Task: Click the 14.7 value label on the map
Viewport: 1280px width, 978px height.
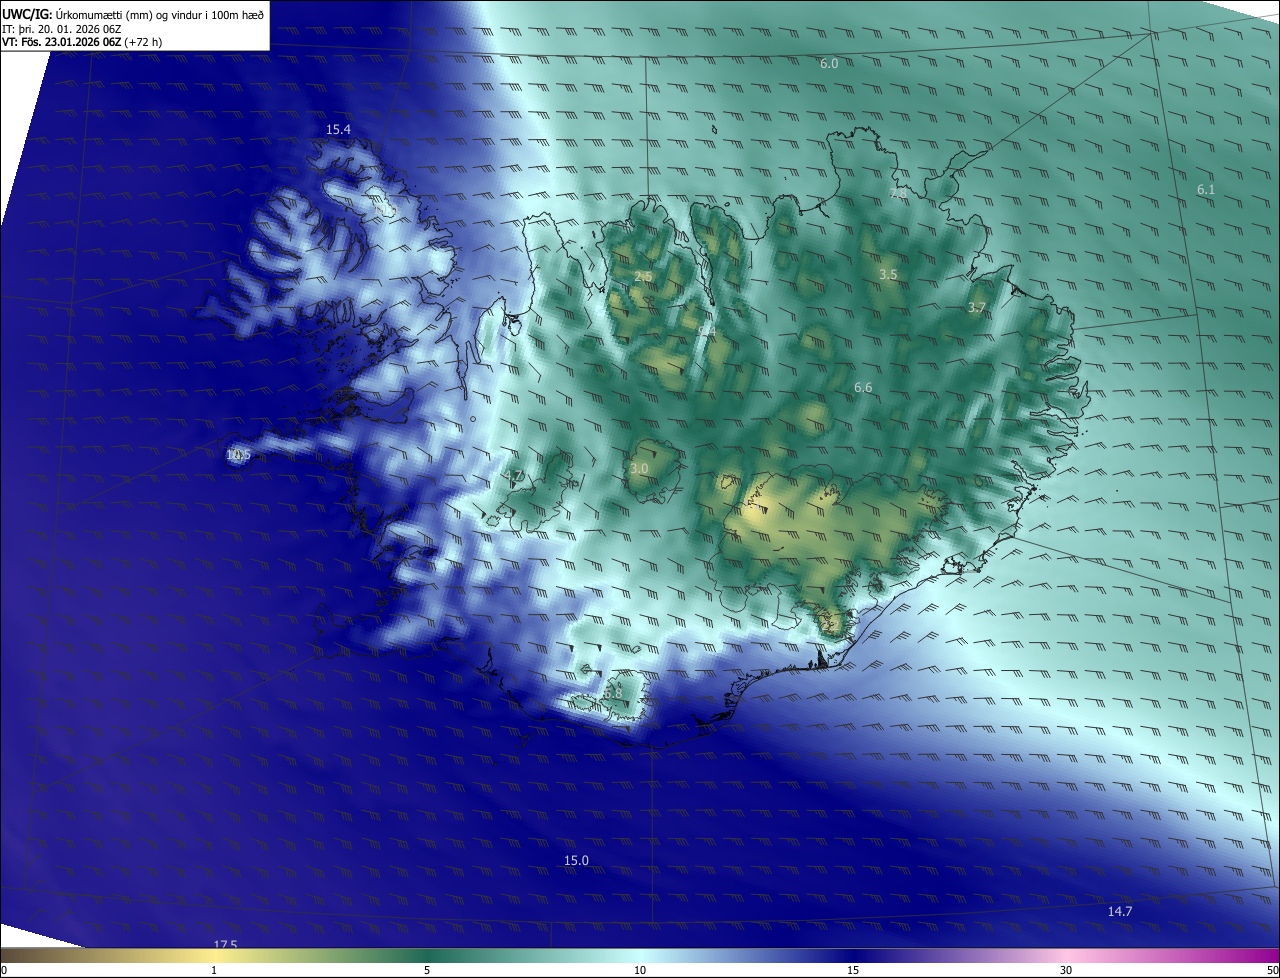Action: (1120, 912)
